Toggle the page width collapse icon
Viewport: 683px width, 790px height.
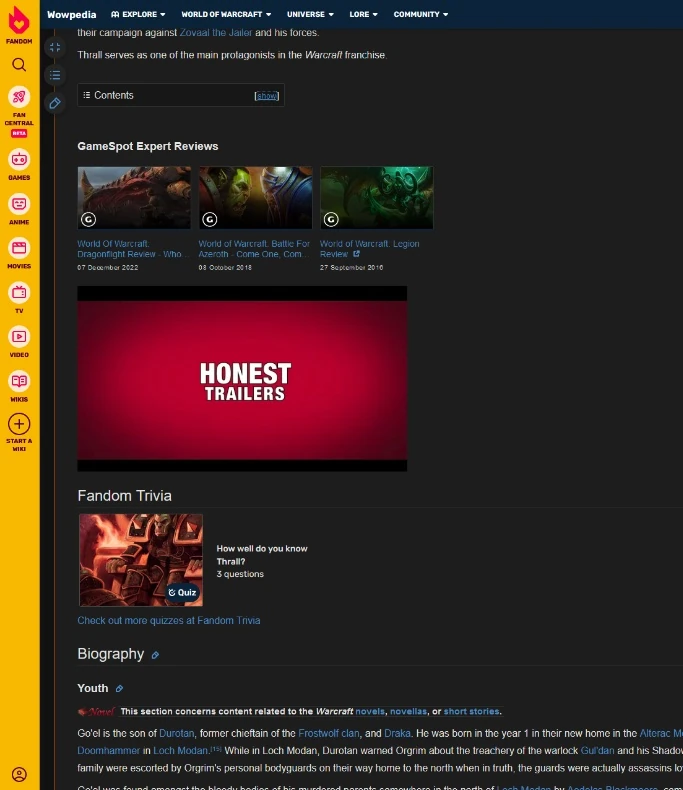pyautogui.click(x=55, y=47)
